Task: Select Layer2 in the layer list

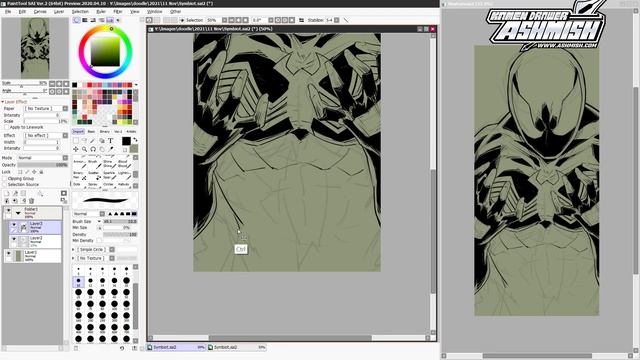Action: [36, 241]
